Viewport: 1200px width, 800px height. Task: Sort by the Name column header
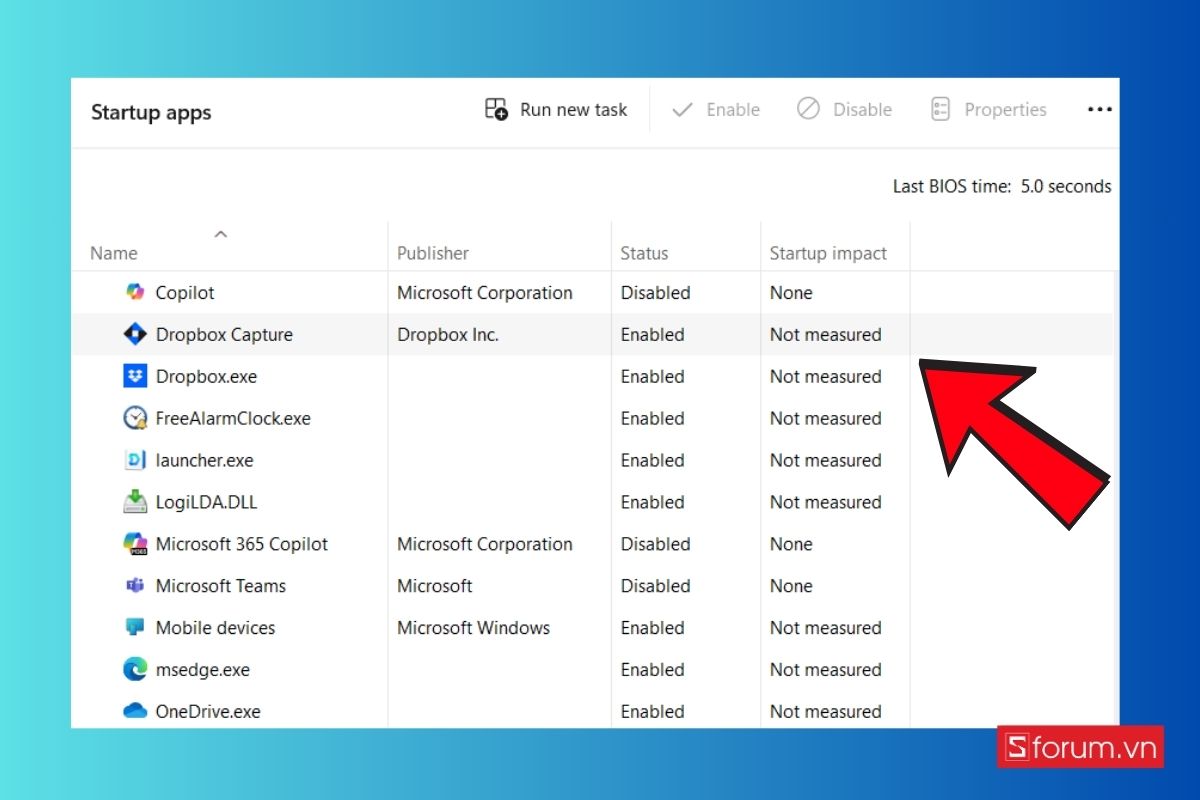coord(114,254)
